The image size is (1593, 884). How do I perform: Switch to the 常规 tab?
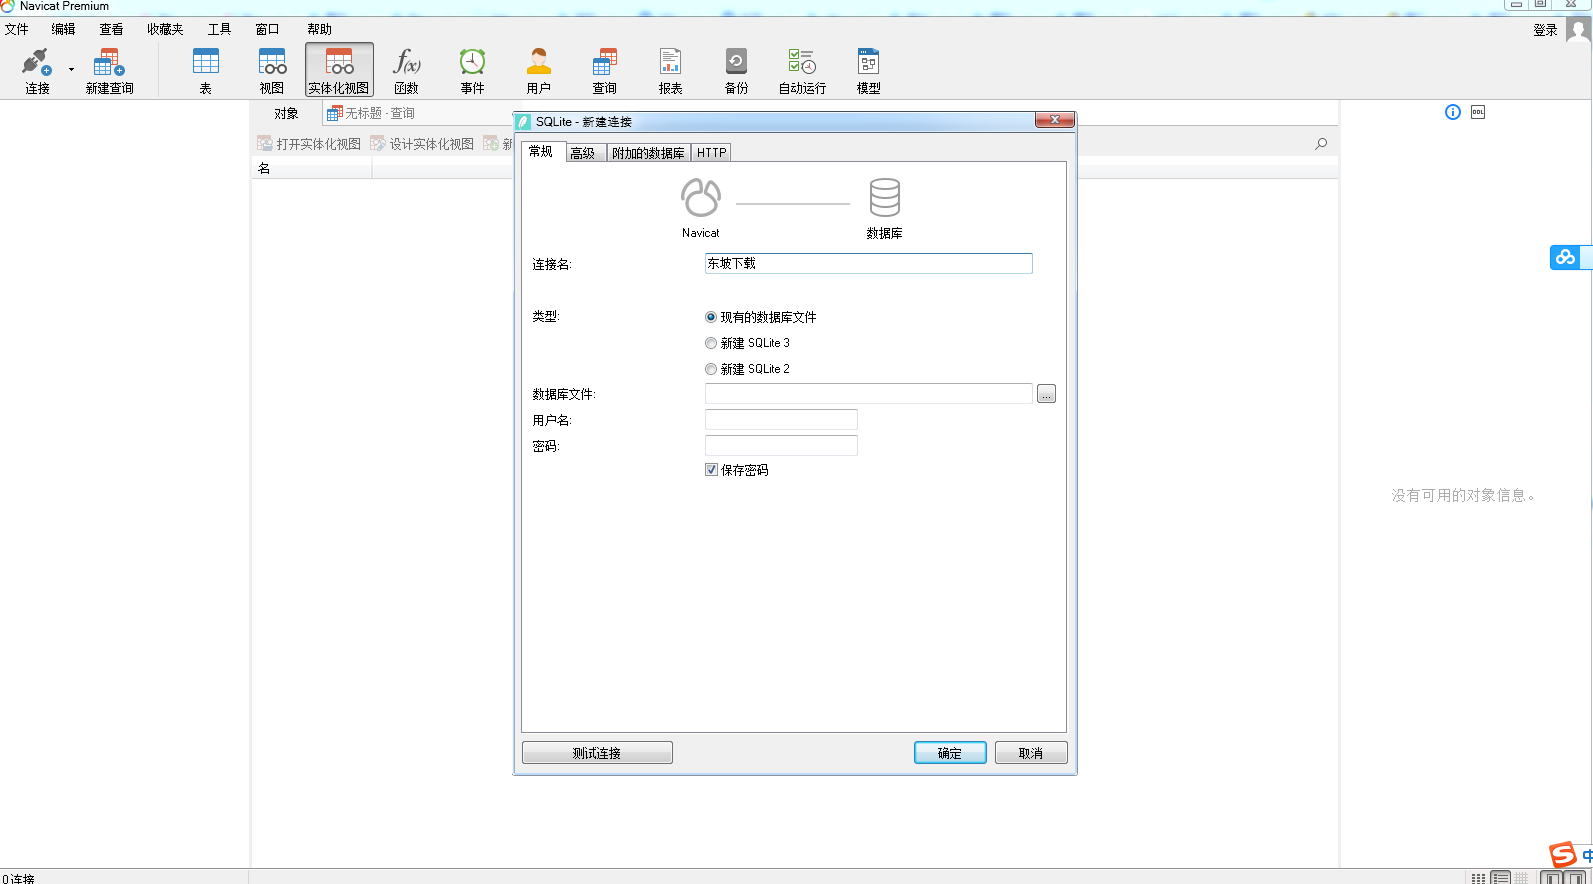point(541,151)
